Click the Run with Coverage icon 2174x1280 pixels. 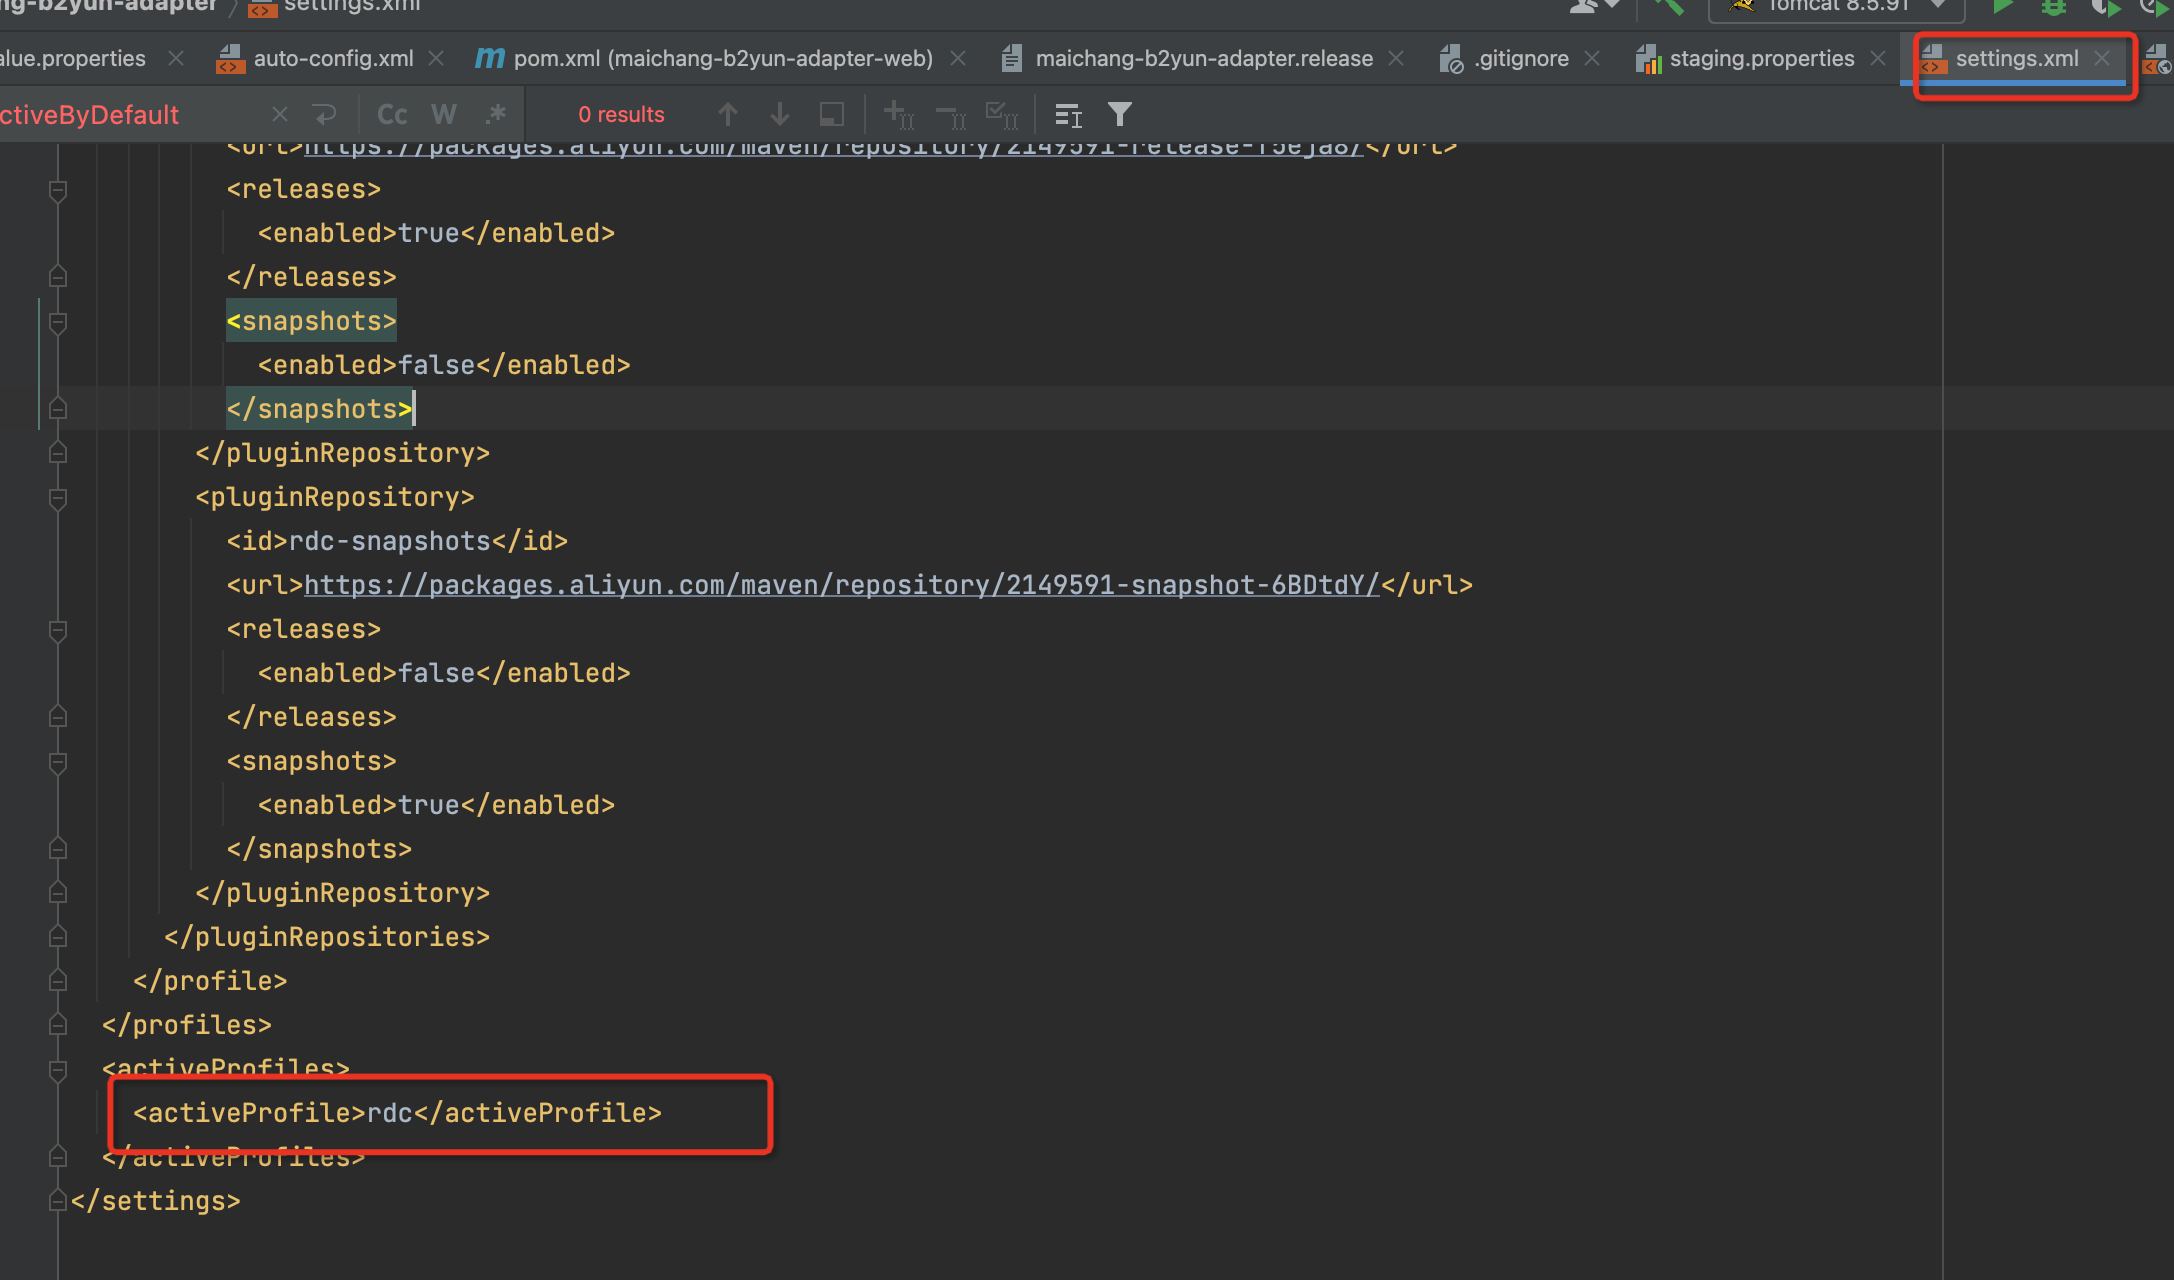click(x=2106, y=7)
